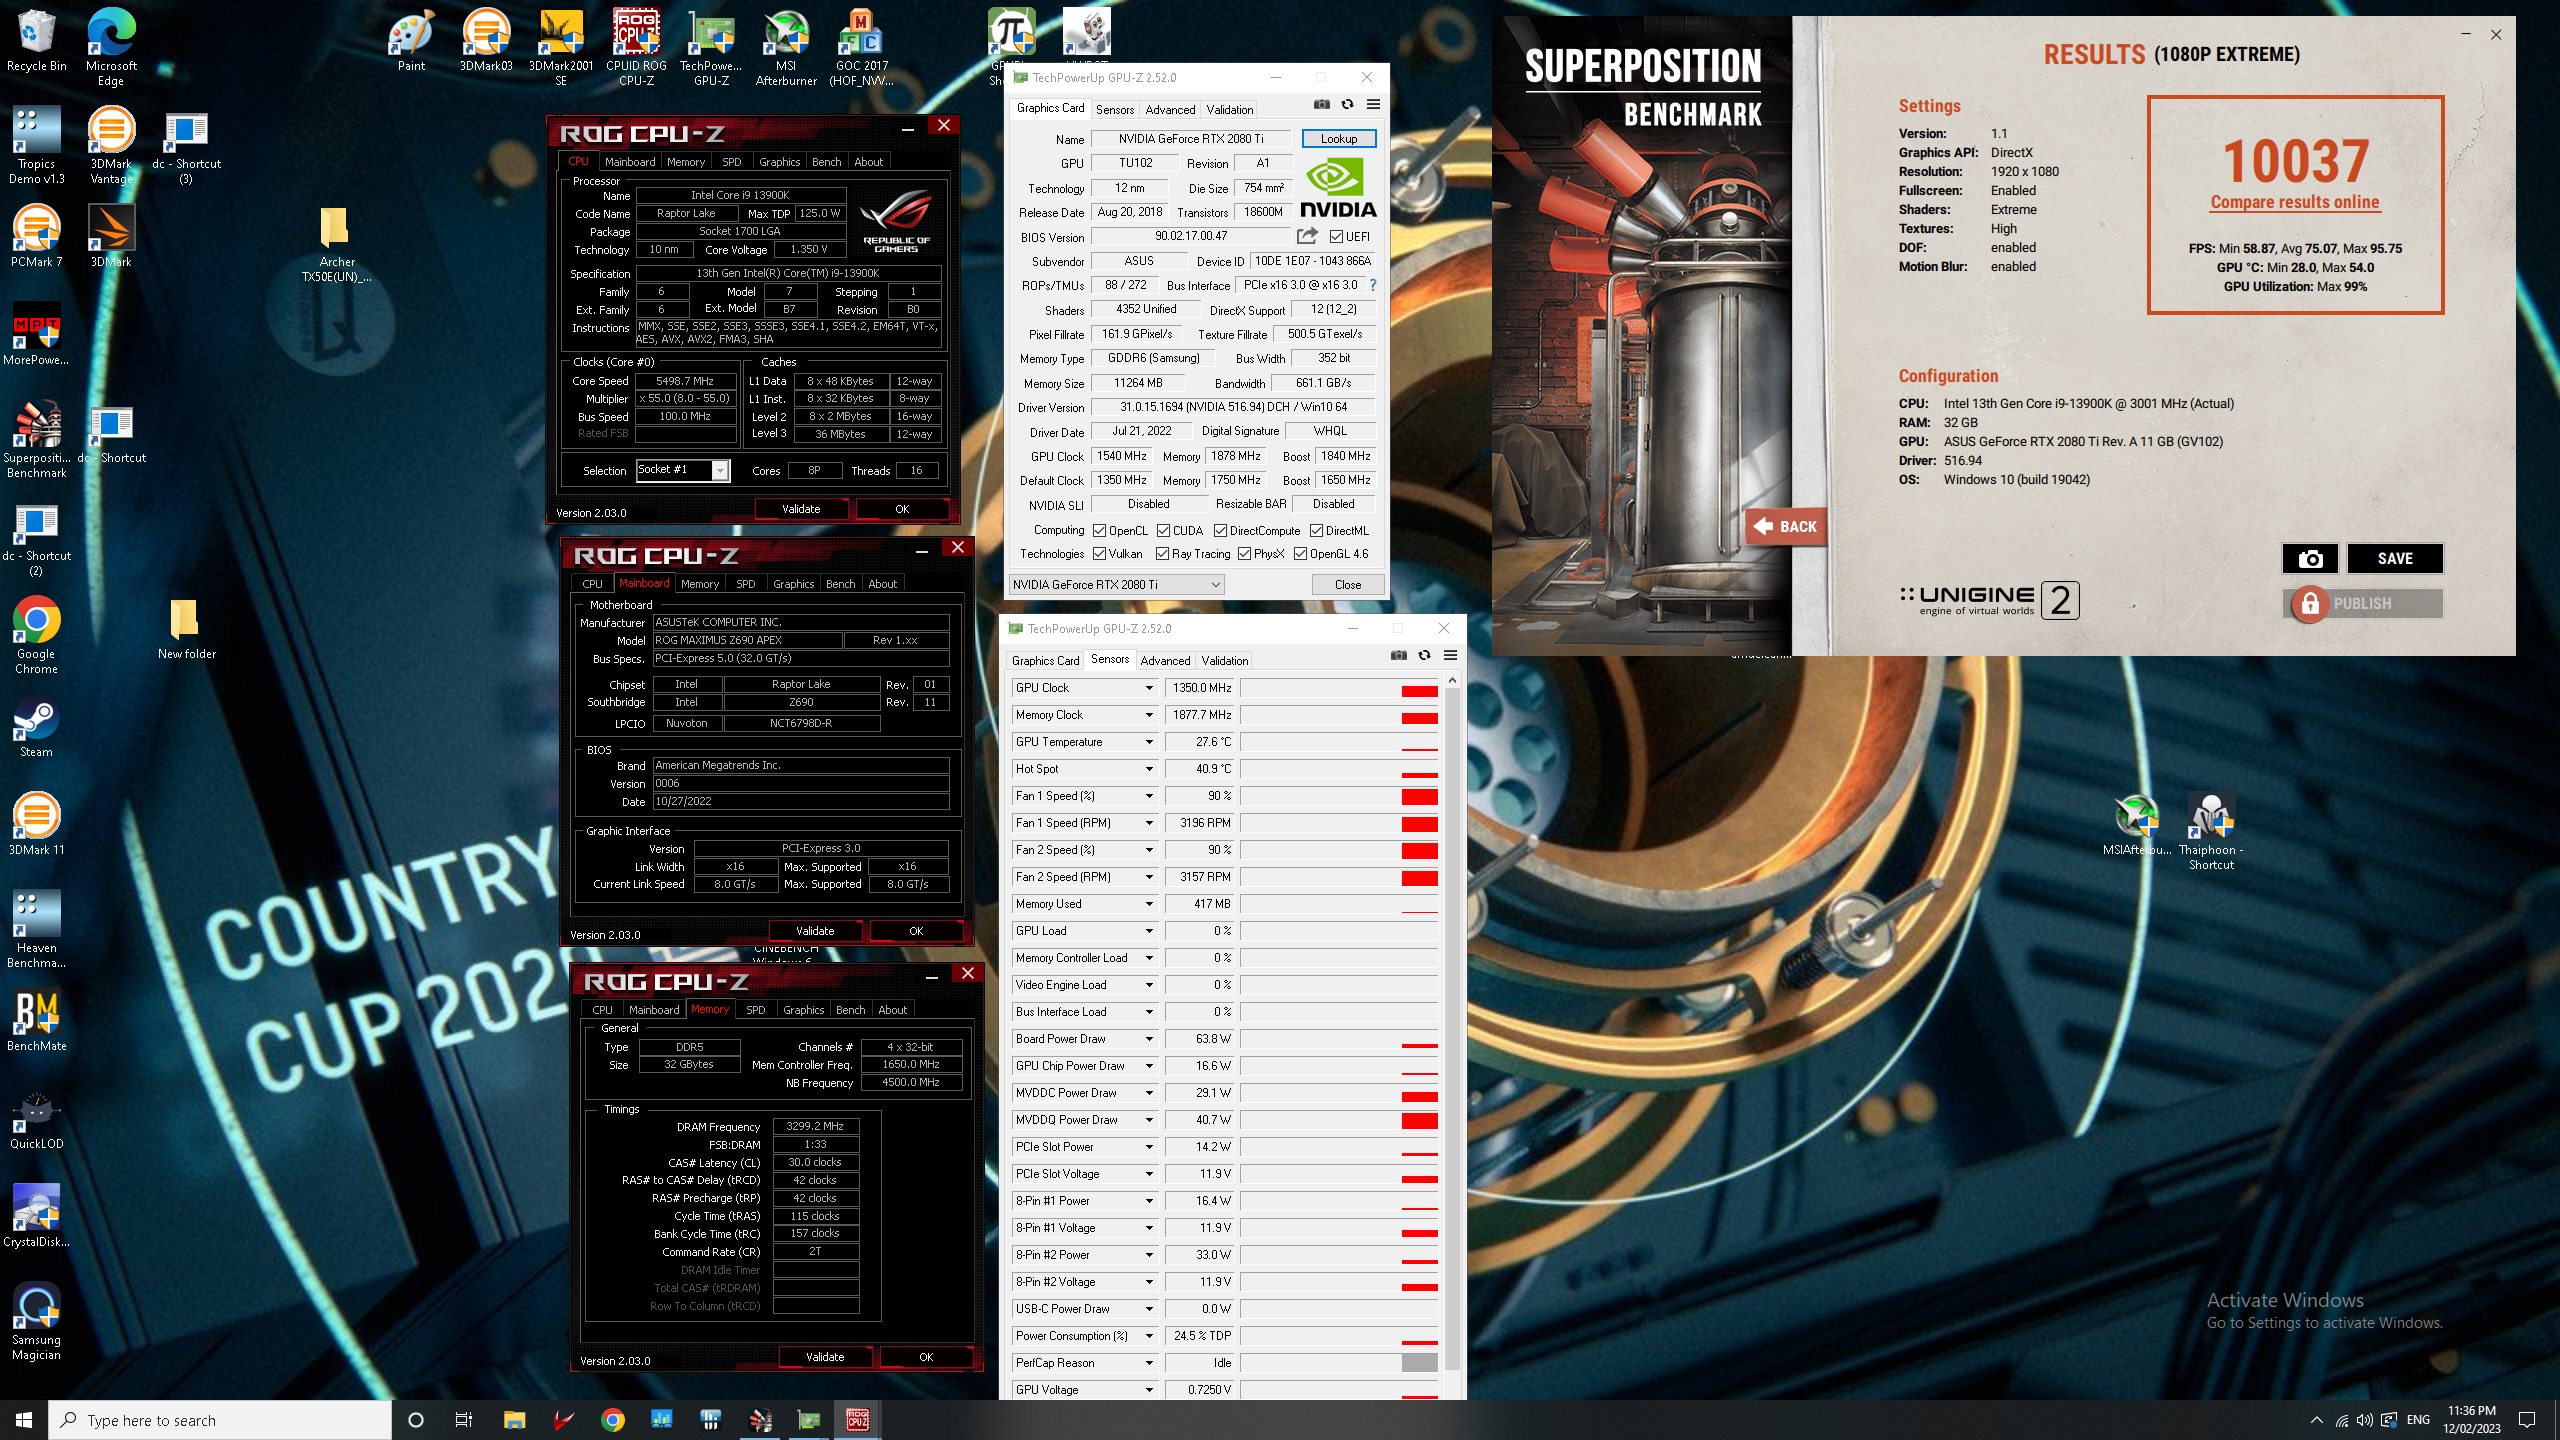Expand GPU Temperature sensor dropdown arrow
Viewport: 2560px width, 1440px height.
(x=1149, y=742)
